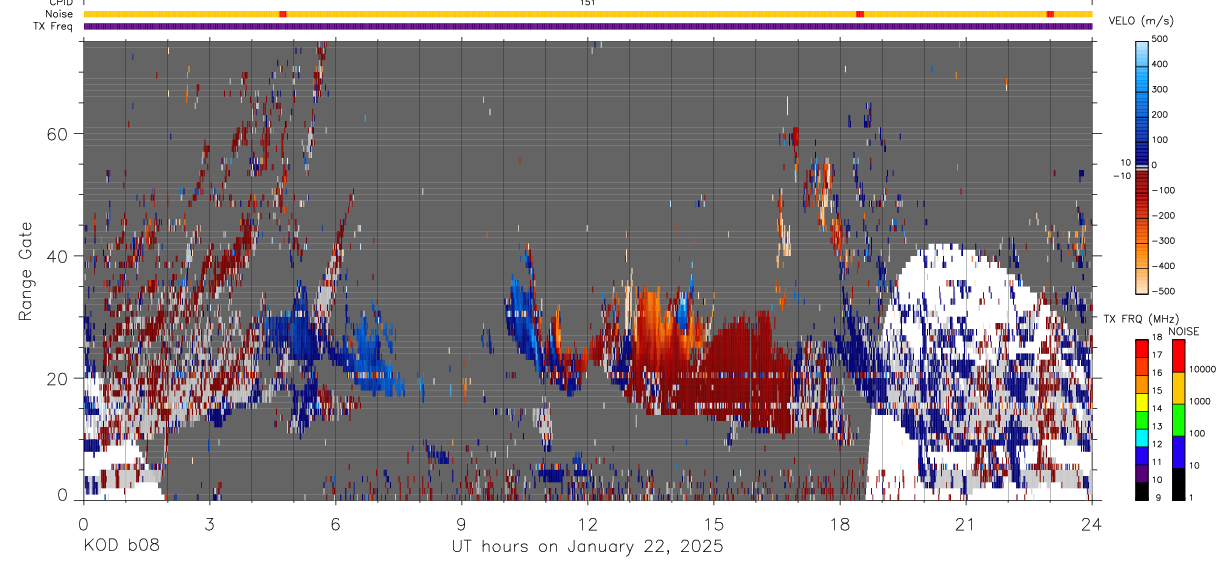
Task: Click the "−10" velocity scale label
Action: (1122, 175)
